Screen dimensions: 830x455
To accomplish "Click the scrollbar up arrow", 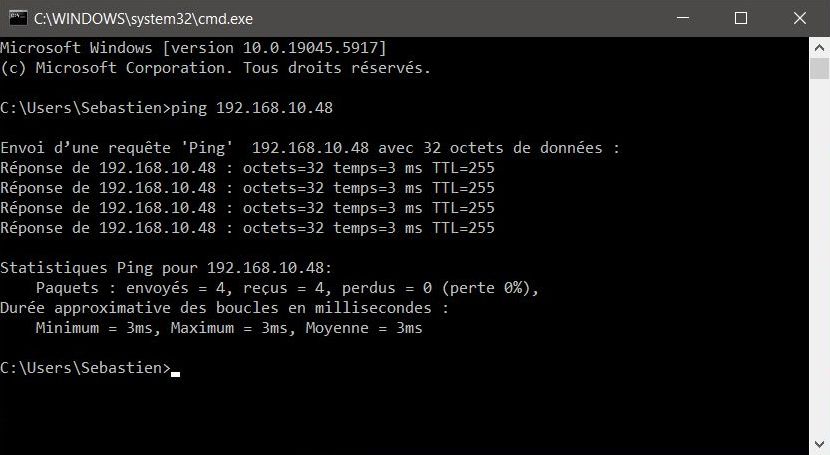I will click(x=819, y=48).
